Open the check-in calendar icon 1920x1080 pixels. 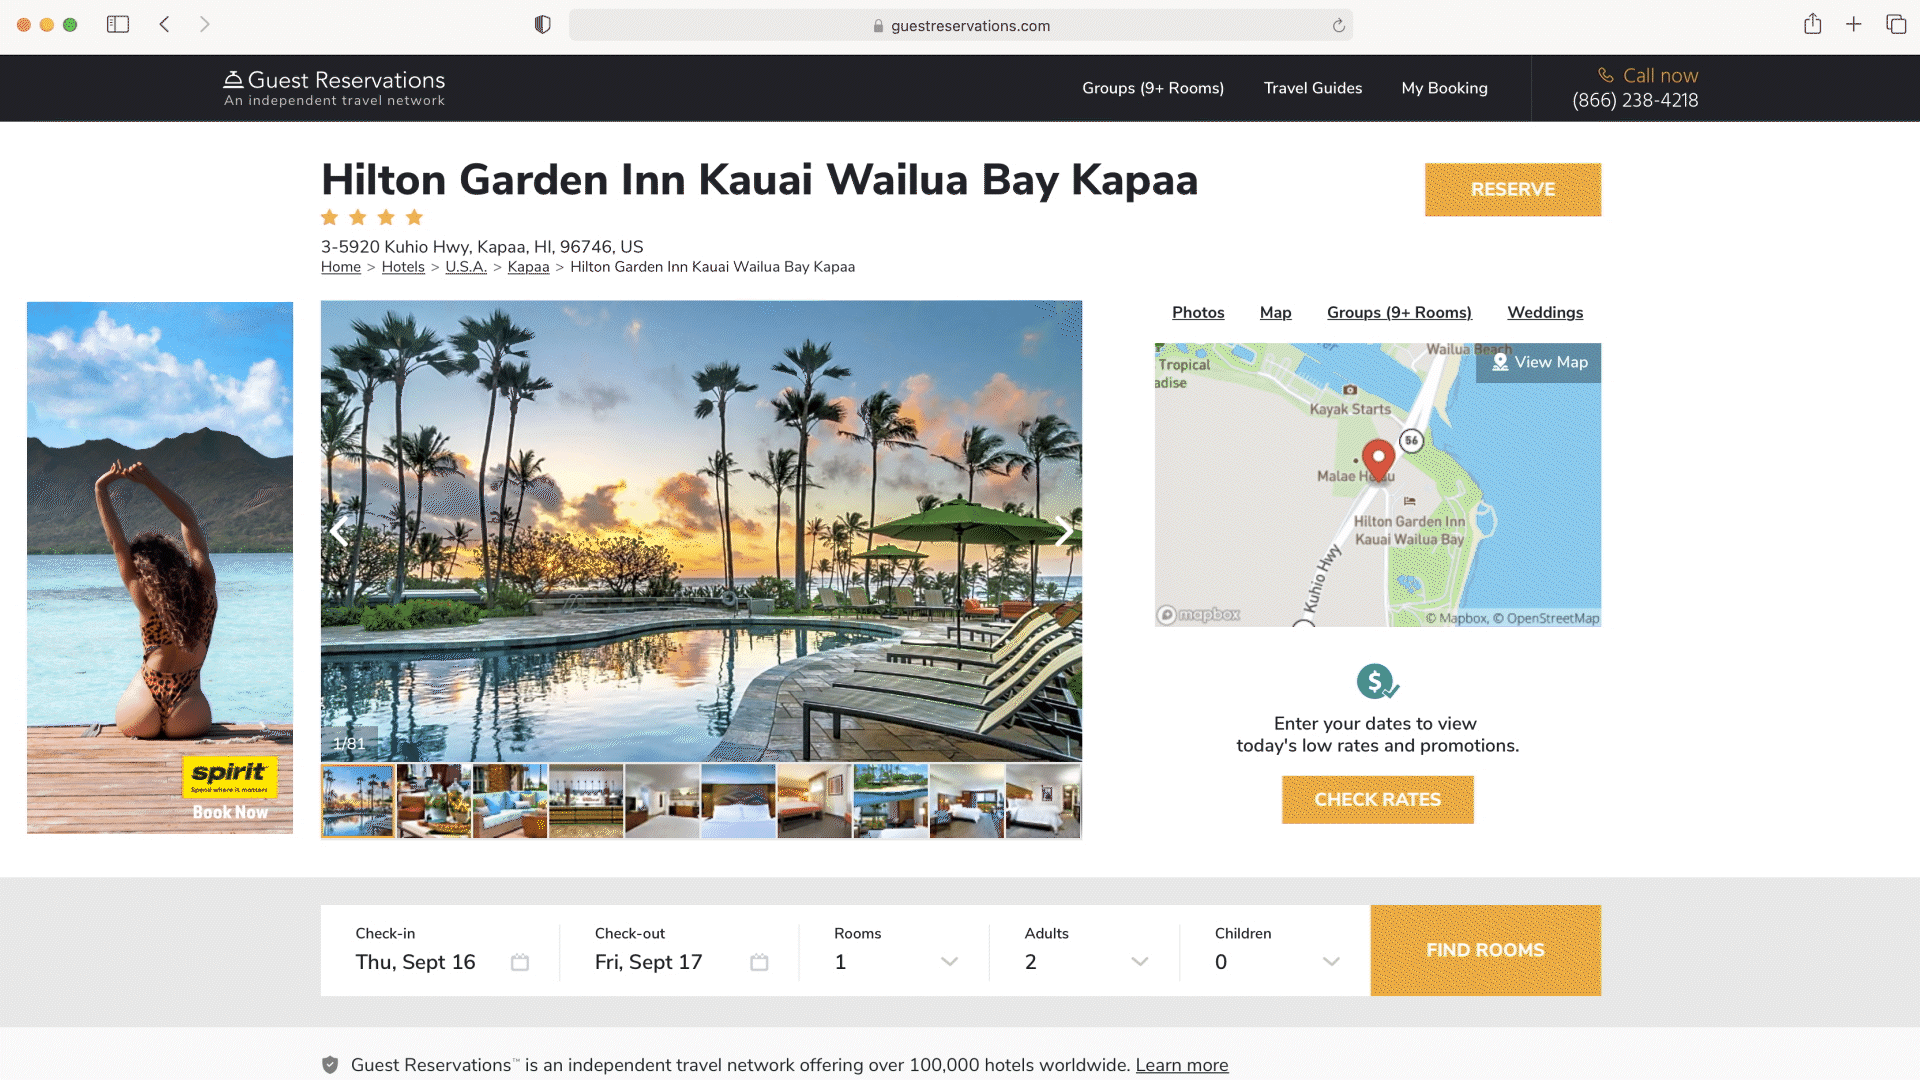click(520, 962)
